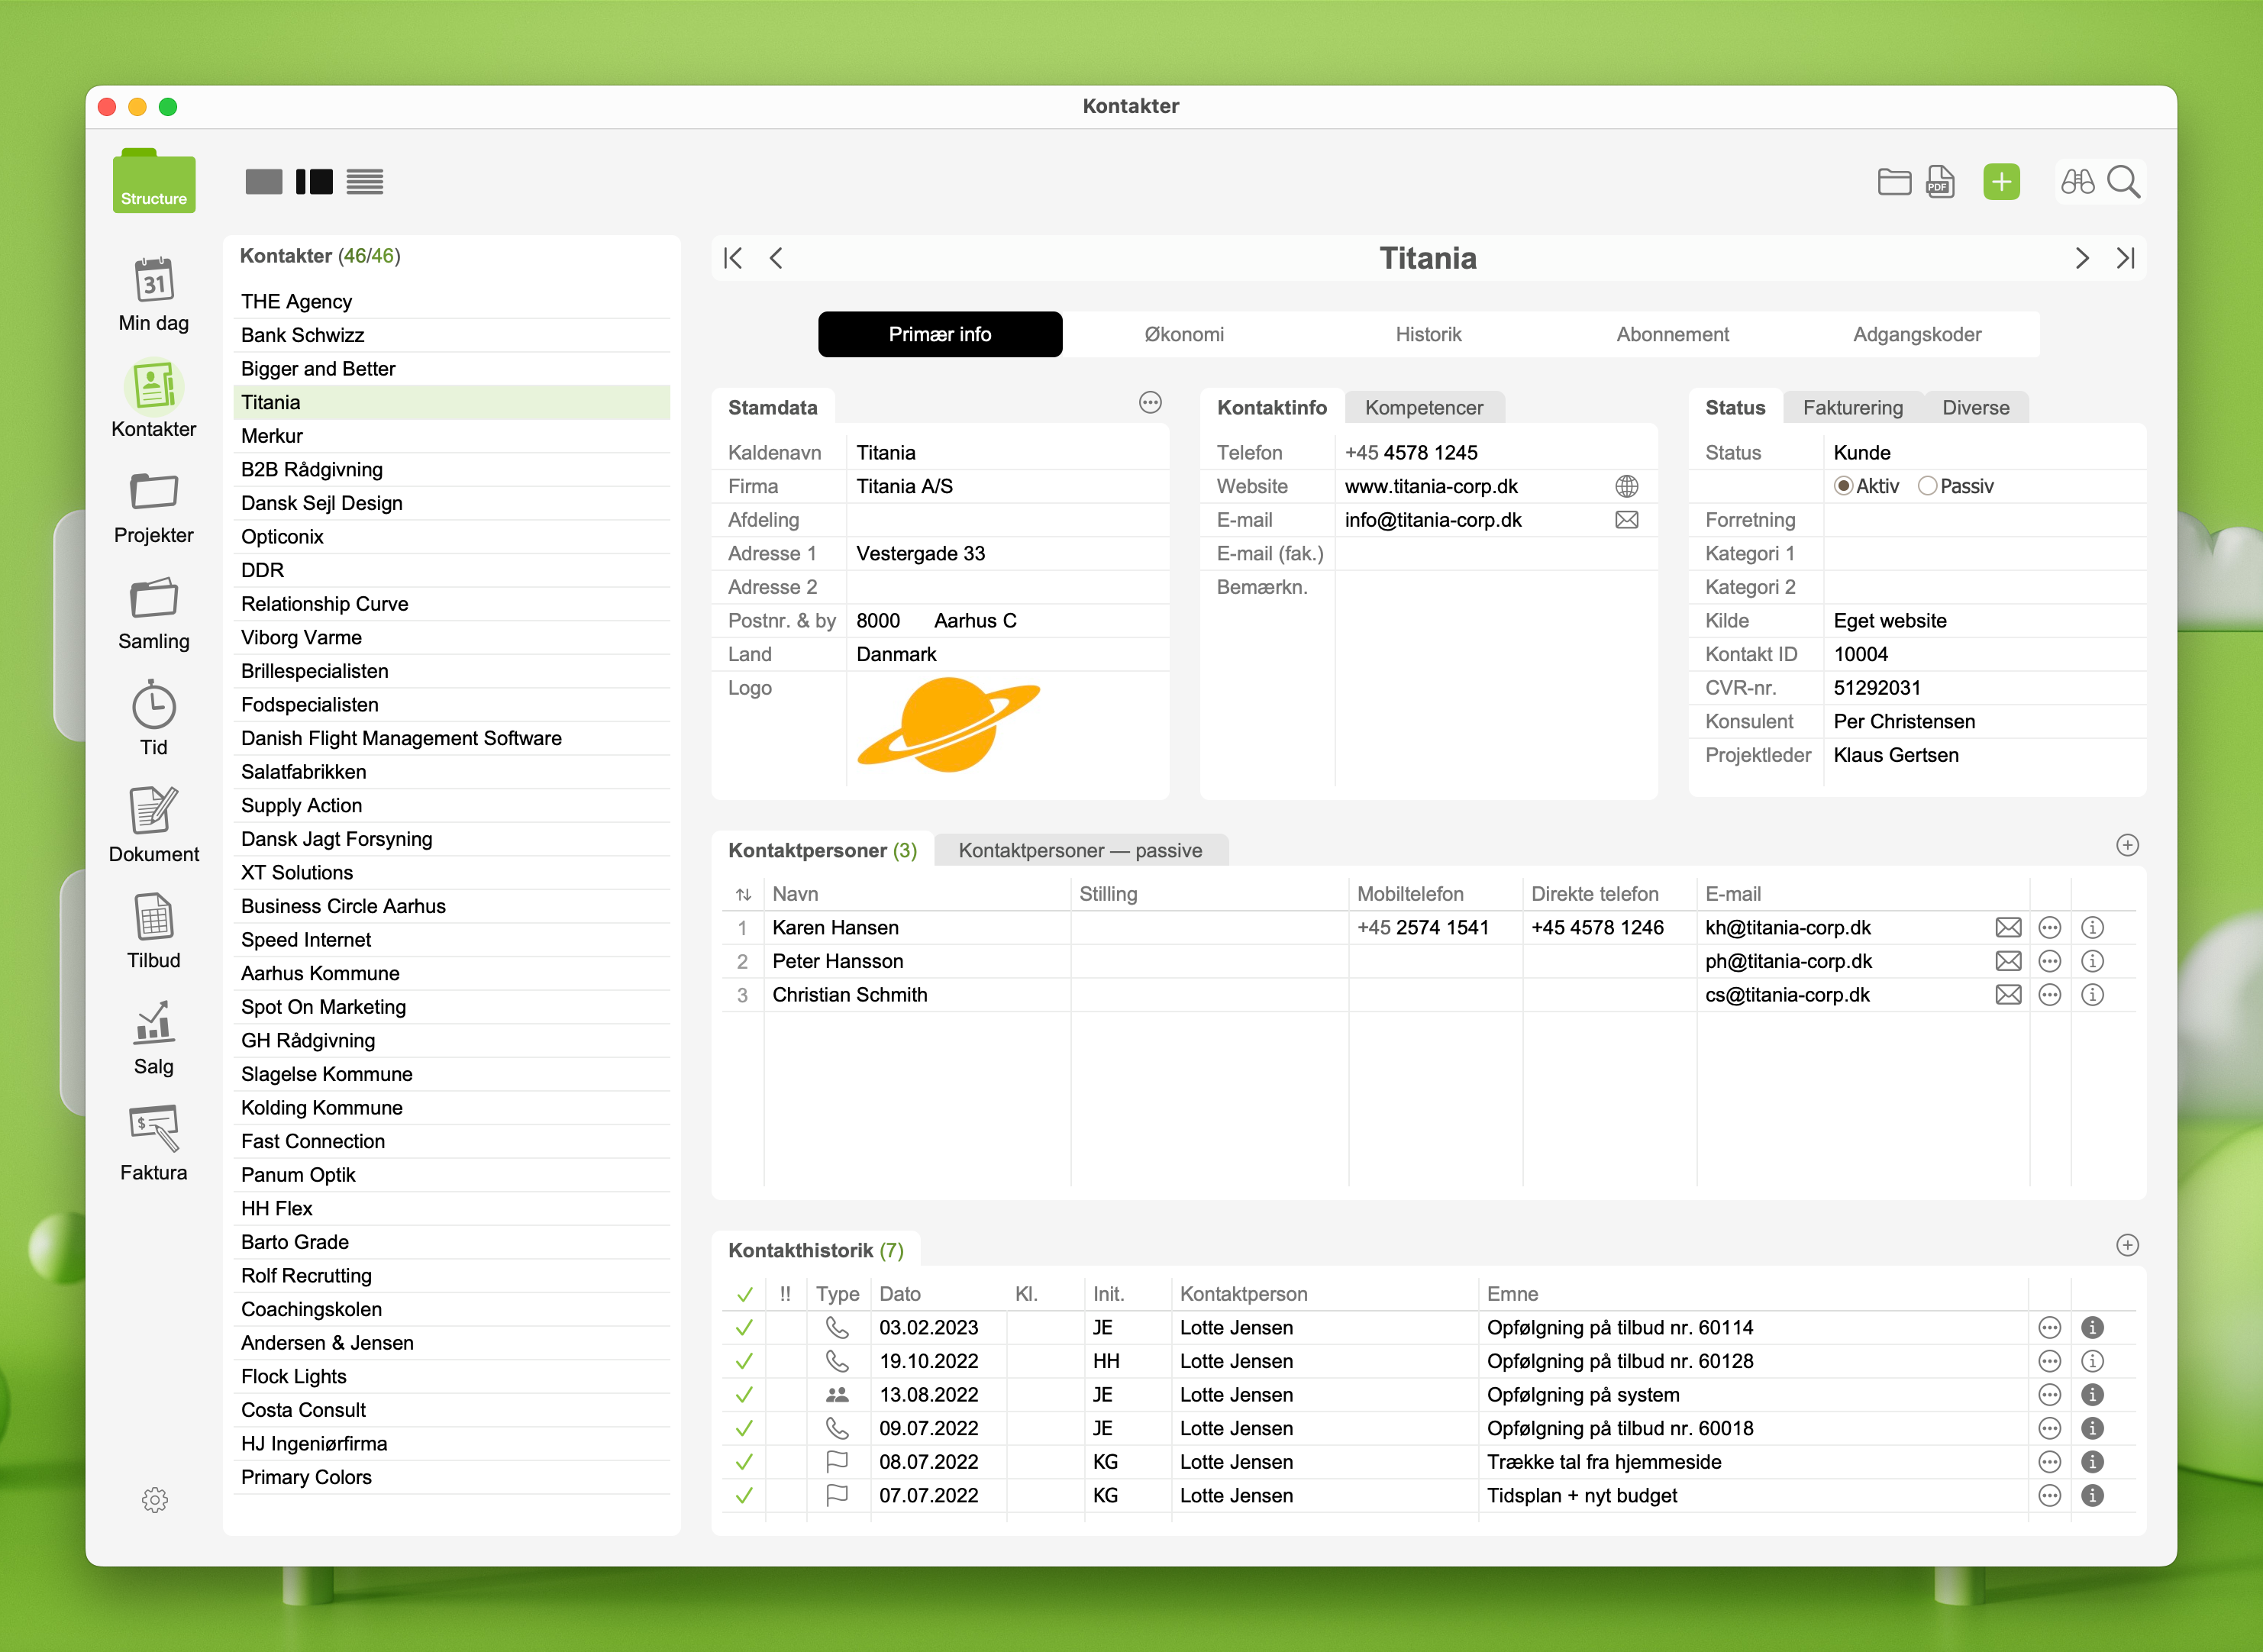
Task: Jump to first contact arrow
Action: pos(733,258)
